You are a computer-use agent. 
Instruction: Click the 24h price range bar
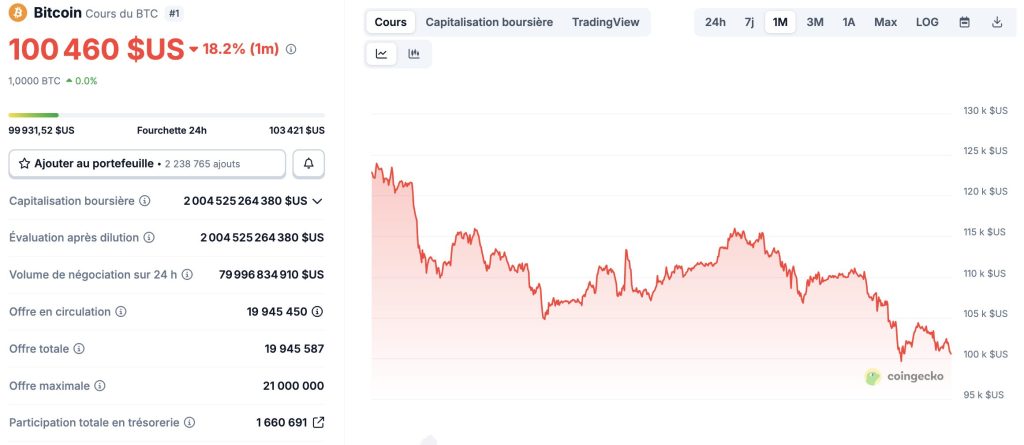(166, 115)
